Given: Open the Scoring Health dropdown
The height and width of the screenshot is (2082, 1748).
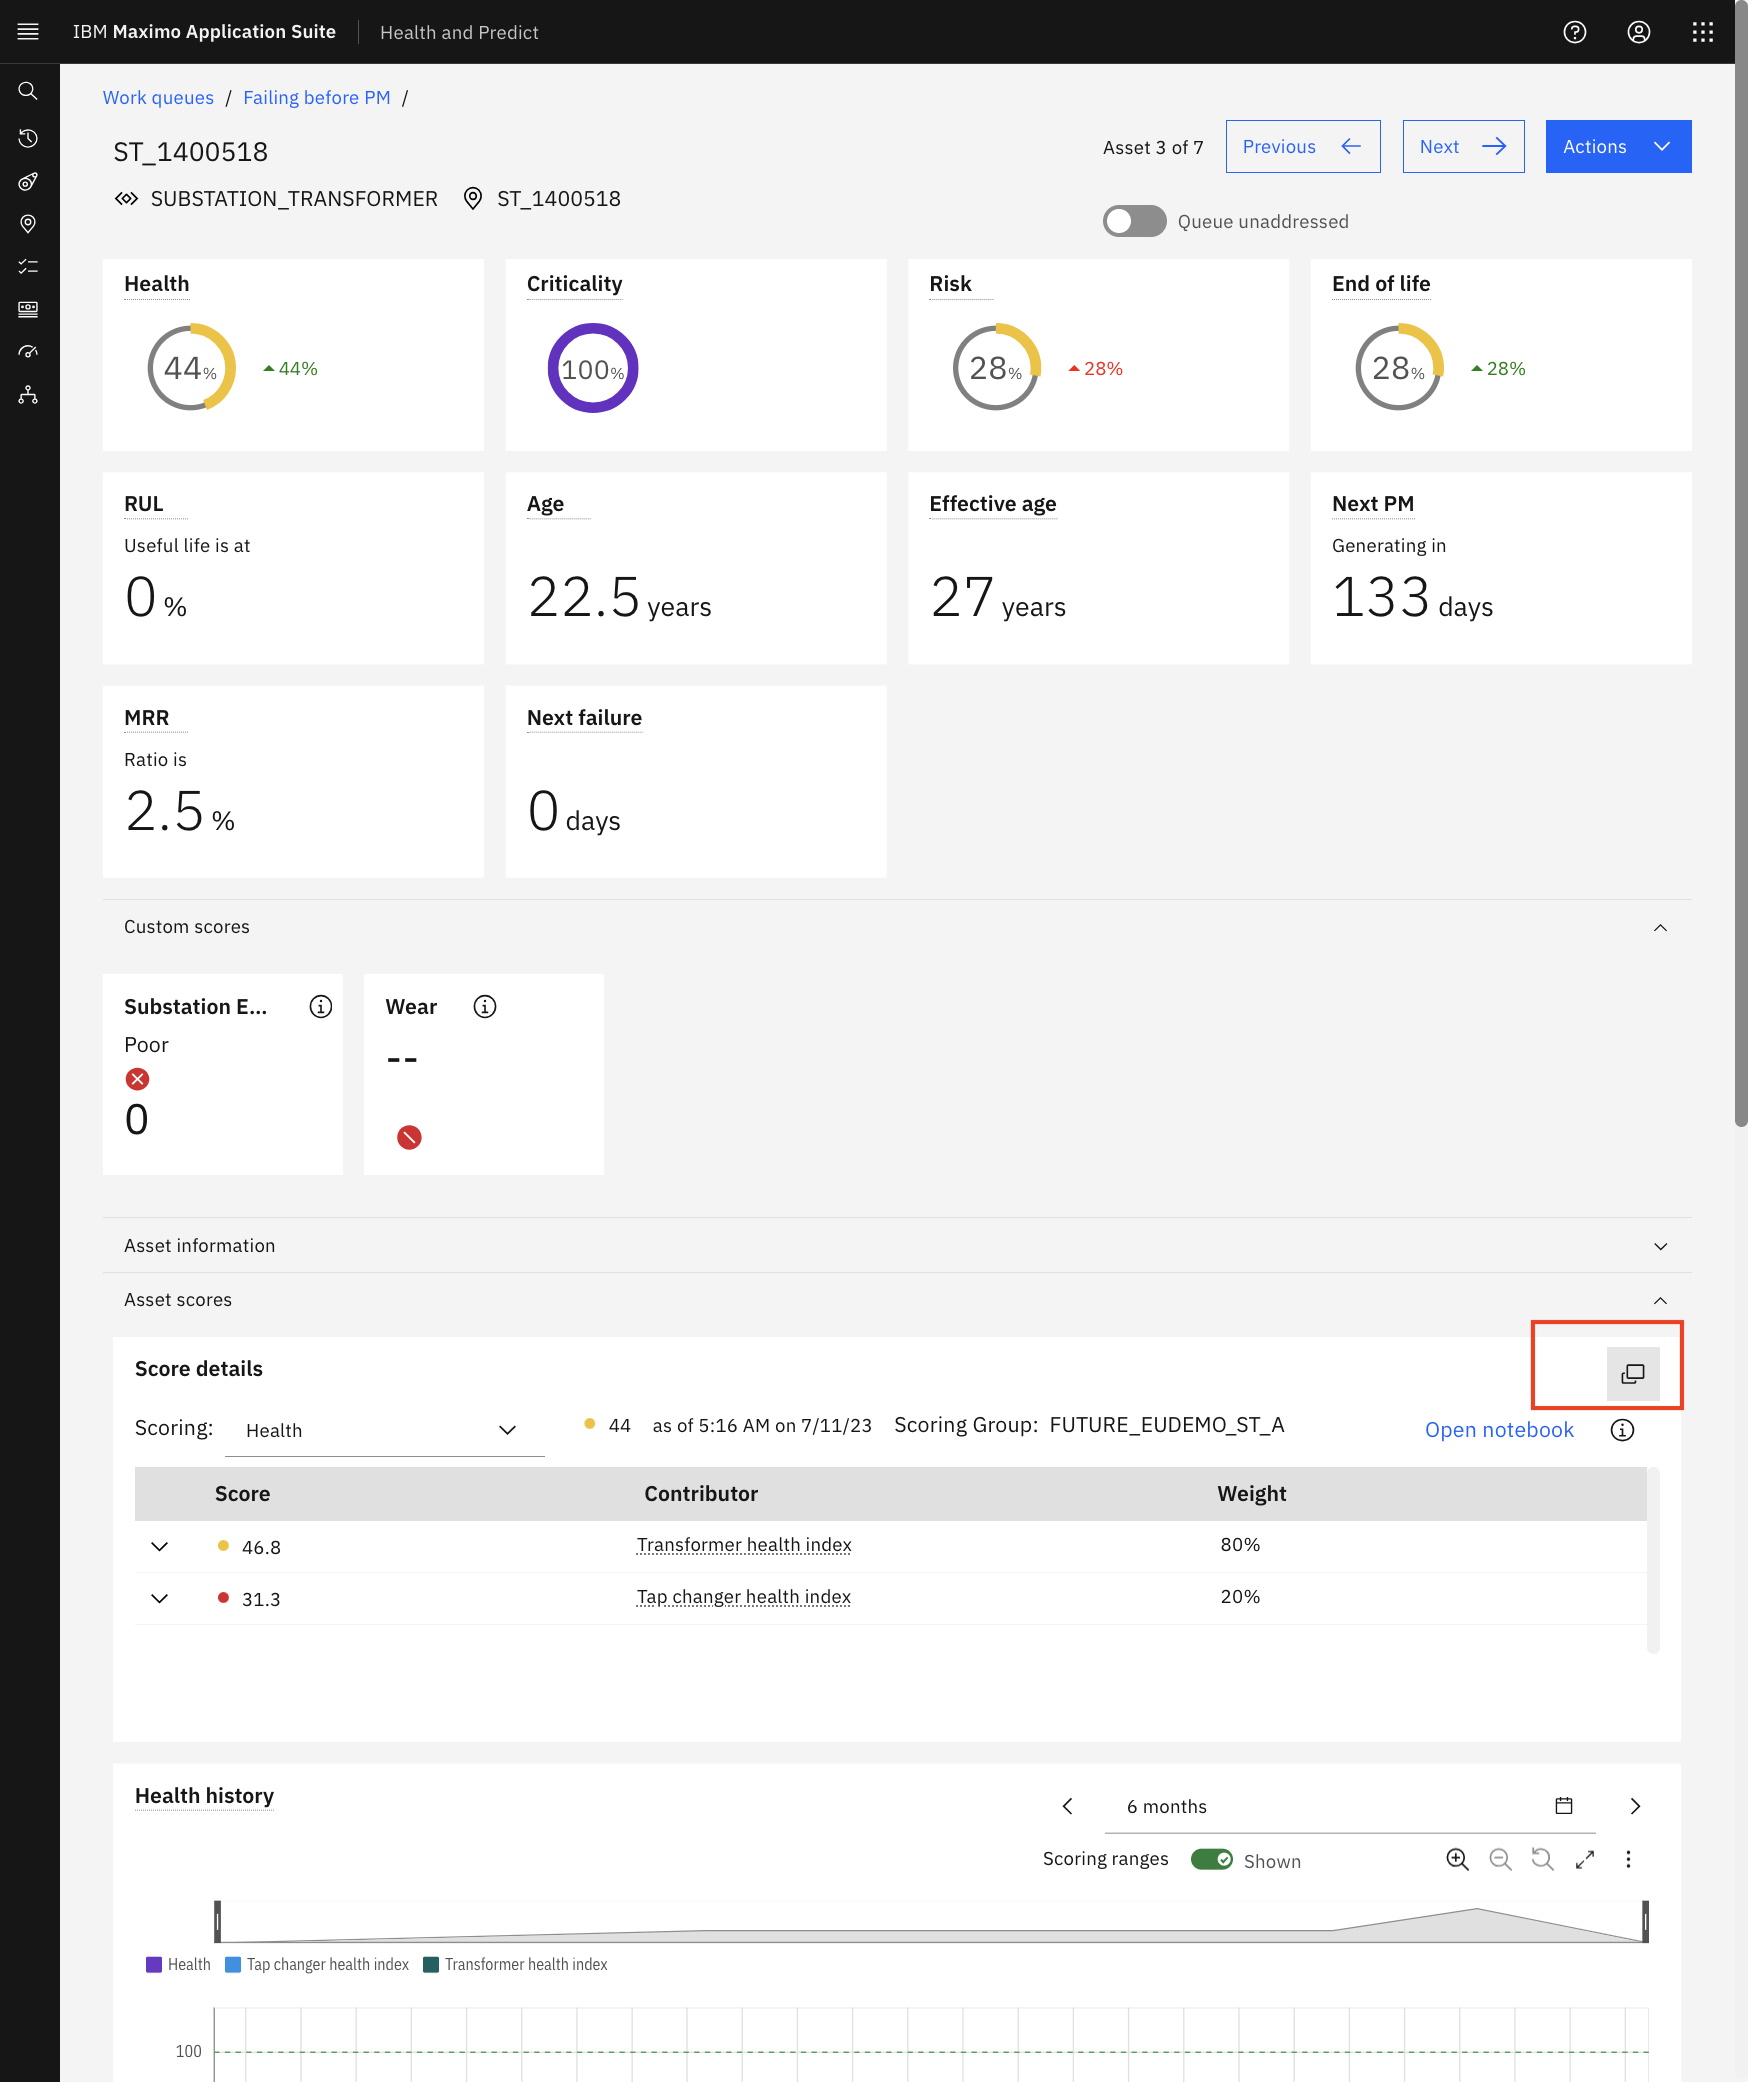Looking at the screenshot, I should [384, 1430].
